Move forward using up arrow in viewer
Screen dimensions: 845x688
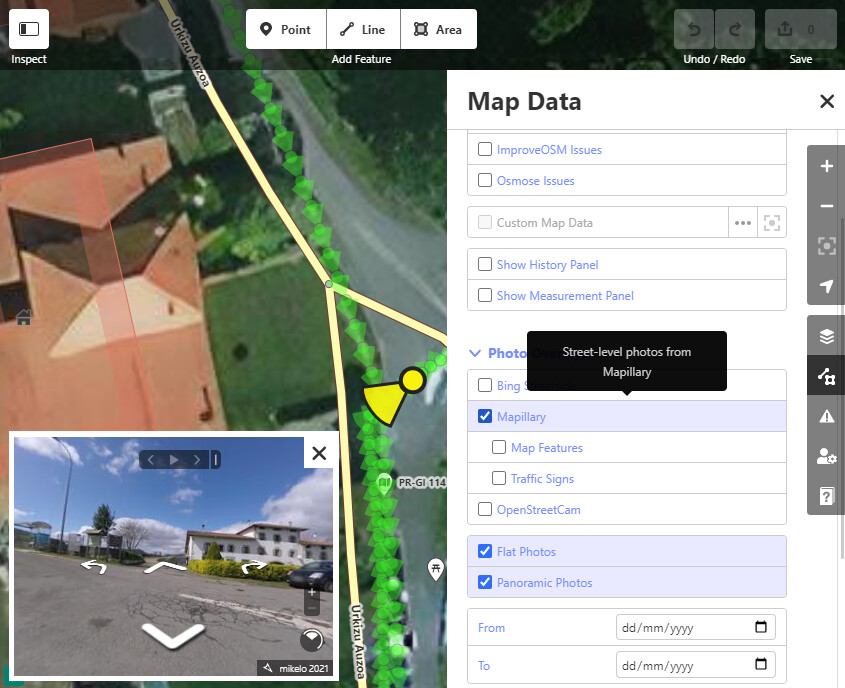tap(165, 566)
